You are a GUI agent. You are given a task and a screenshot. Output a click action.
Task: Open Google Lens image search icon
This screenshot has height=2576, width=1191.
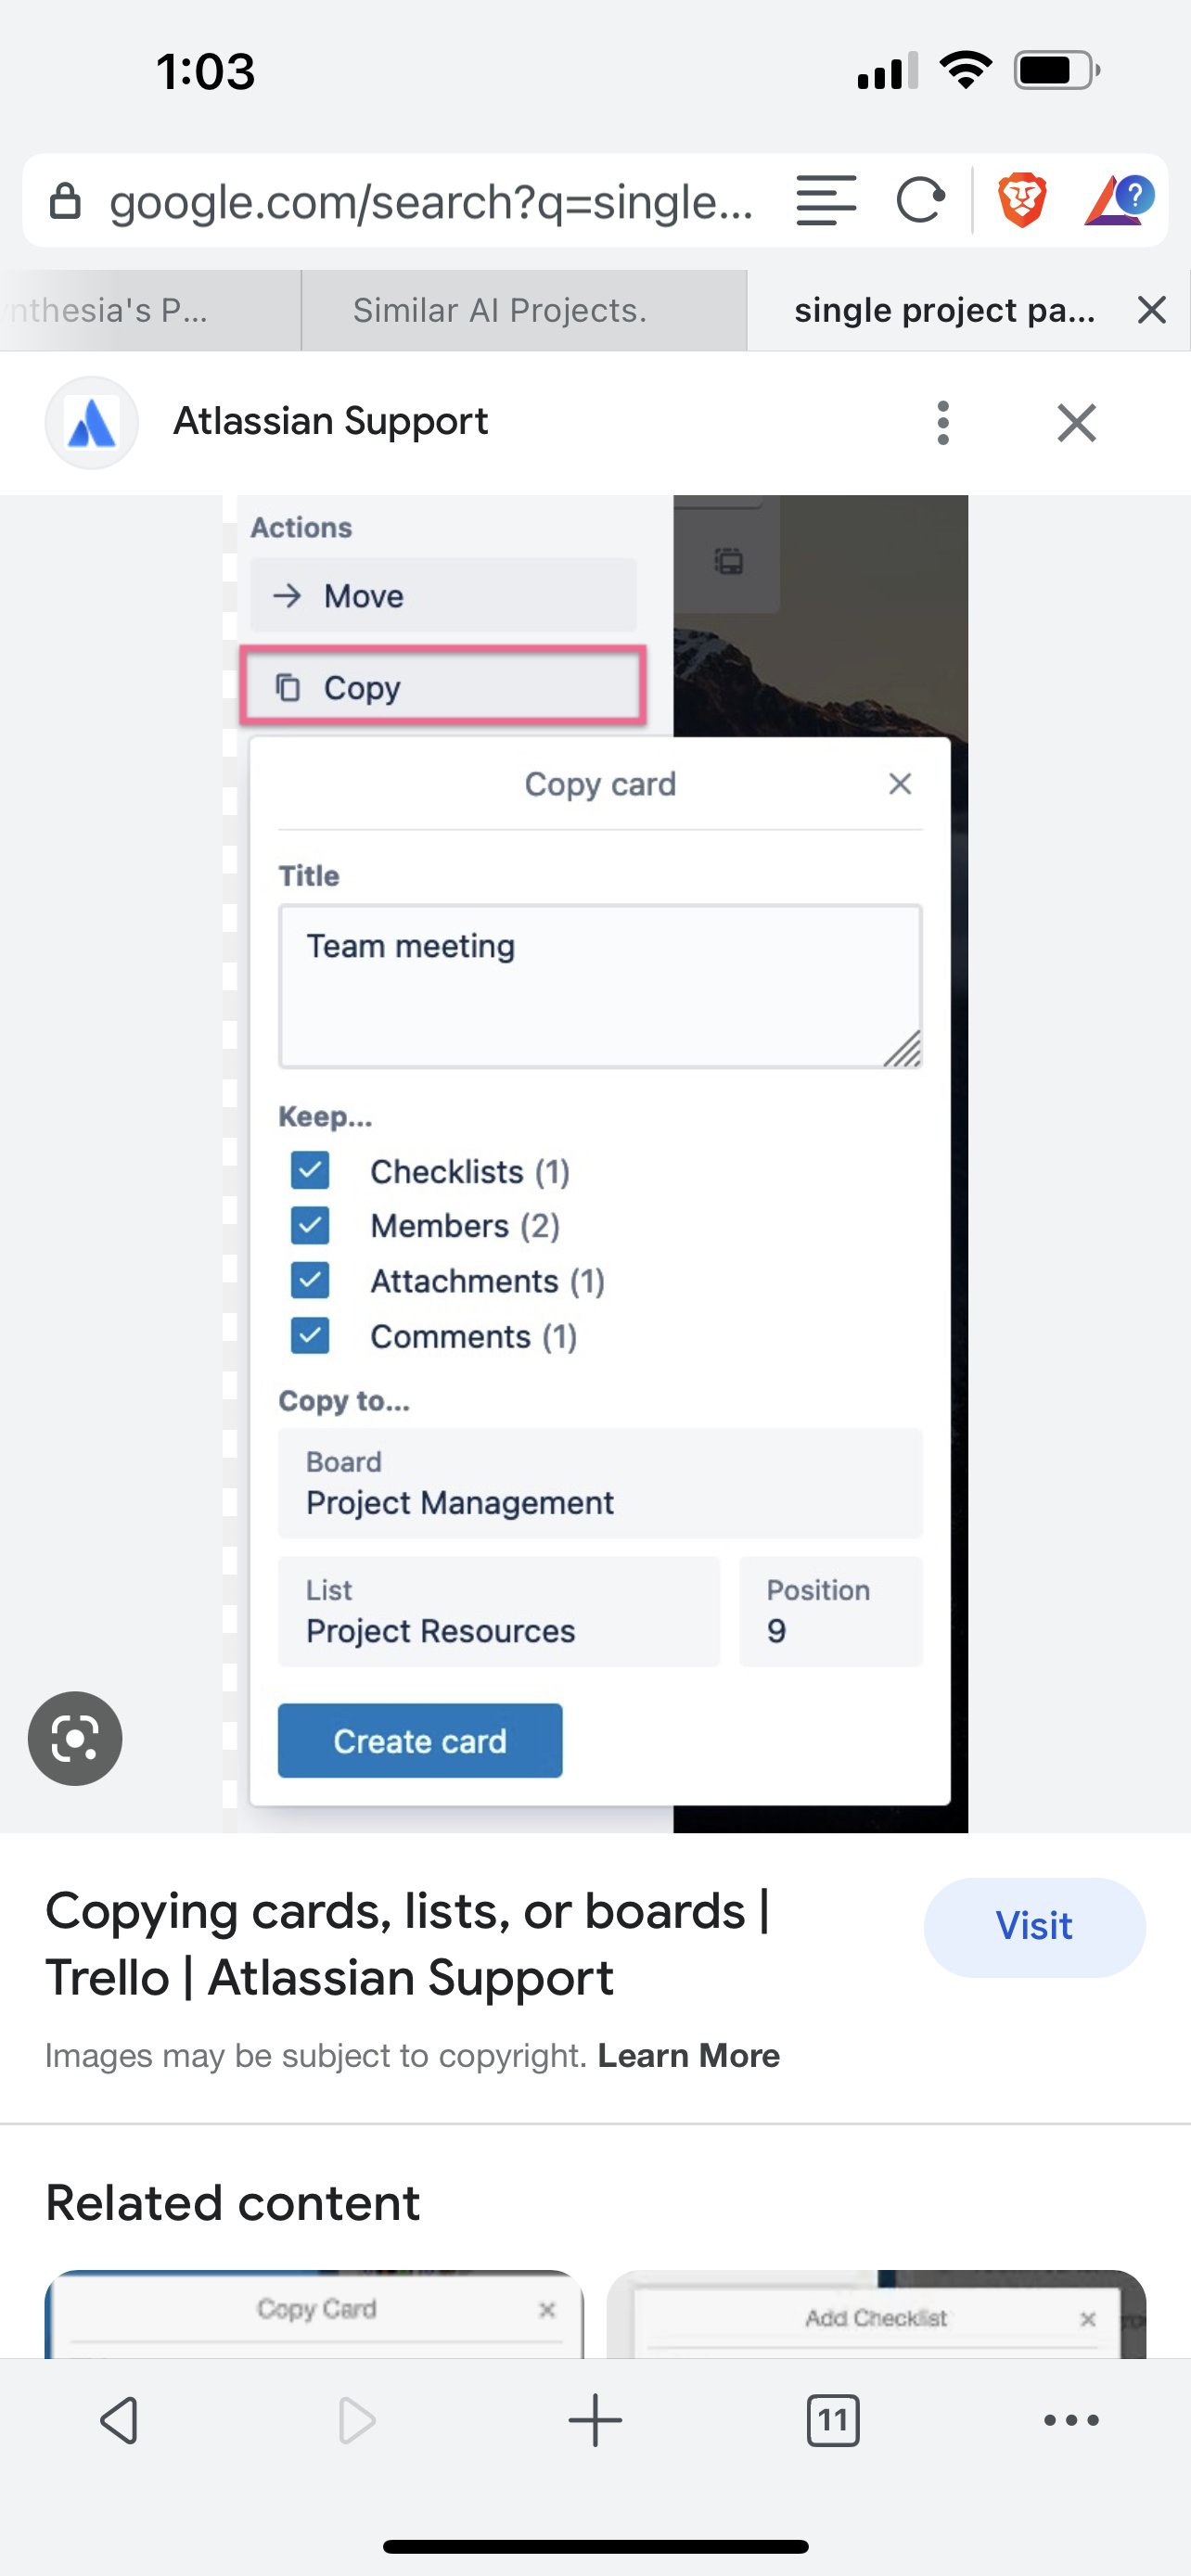(x=75, y=1738)
